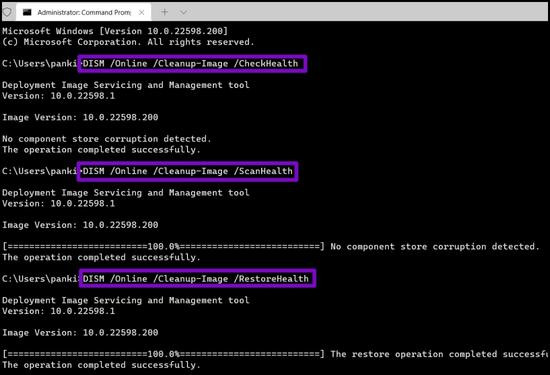
Task: Close the Command Prompt tab
Action: [x=141, y=13]
